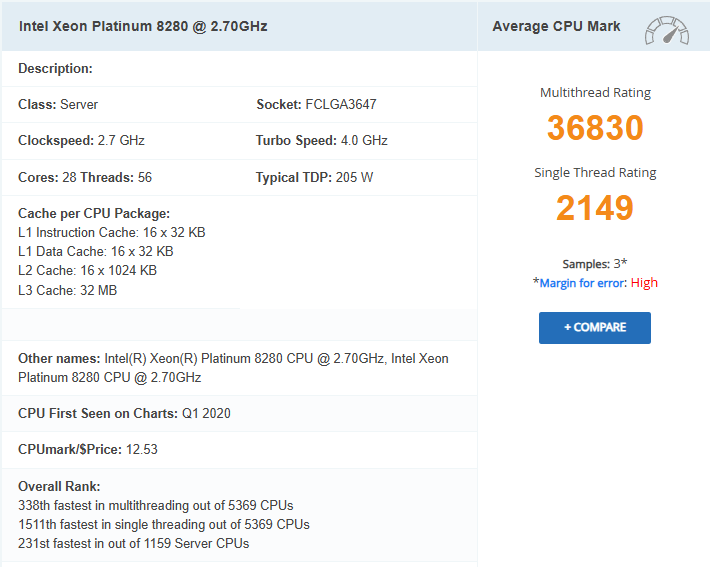
Task: Click L1 Instruction Cache: 16 x 32 KB
Action: coord(111,232)
